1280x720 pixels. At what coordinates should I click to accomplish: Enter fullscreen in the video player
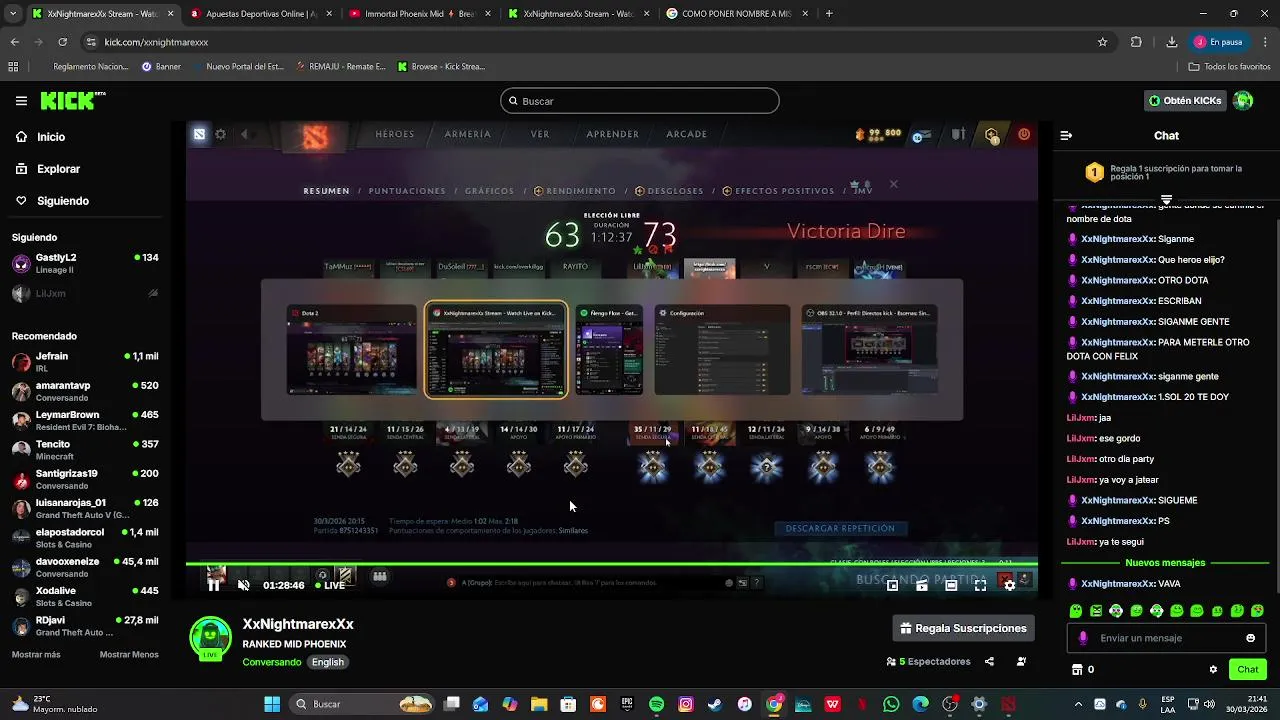click(x=980, y=585)
